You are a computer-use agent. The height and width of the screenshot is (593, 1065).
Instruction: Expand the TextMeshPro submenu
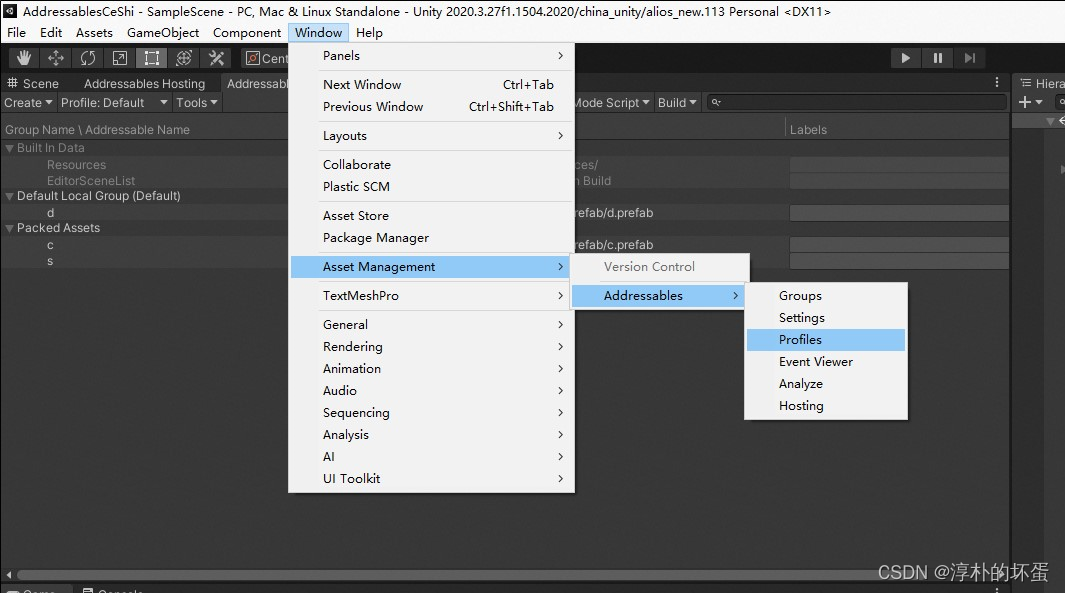432,295
